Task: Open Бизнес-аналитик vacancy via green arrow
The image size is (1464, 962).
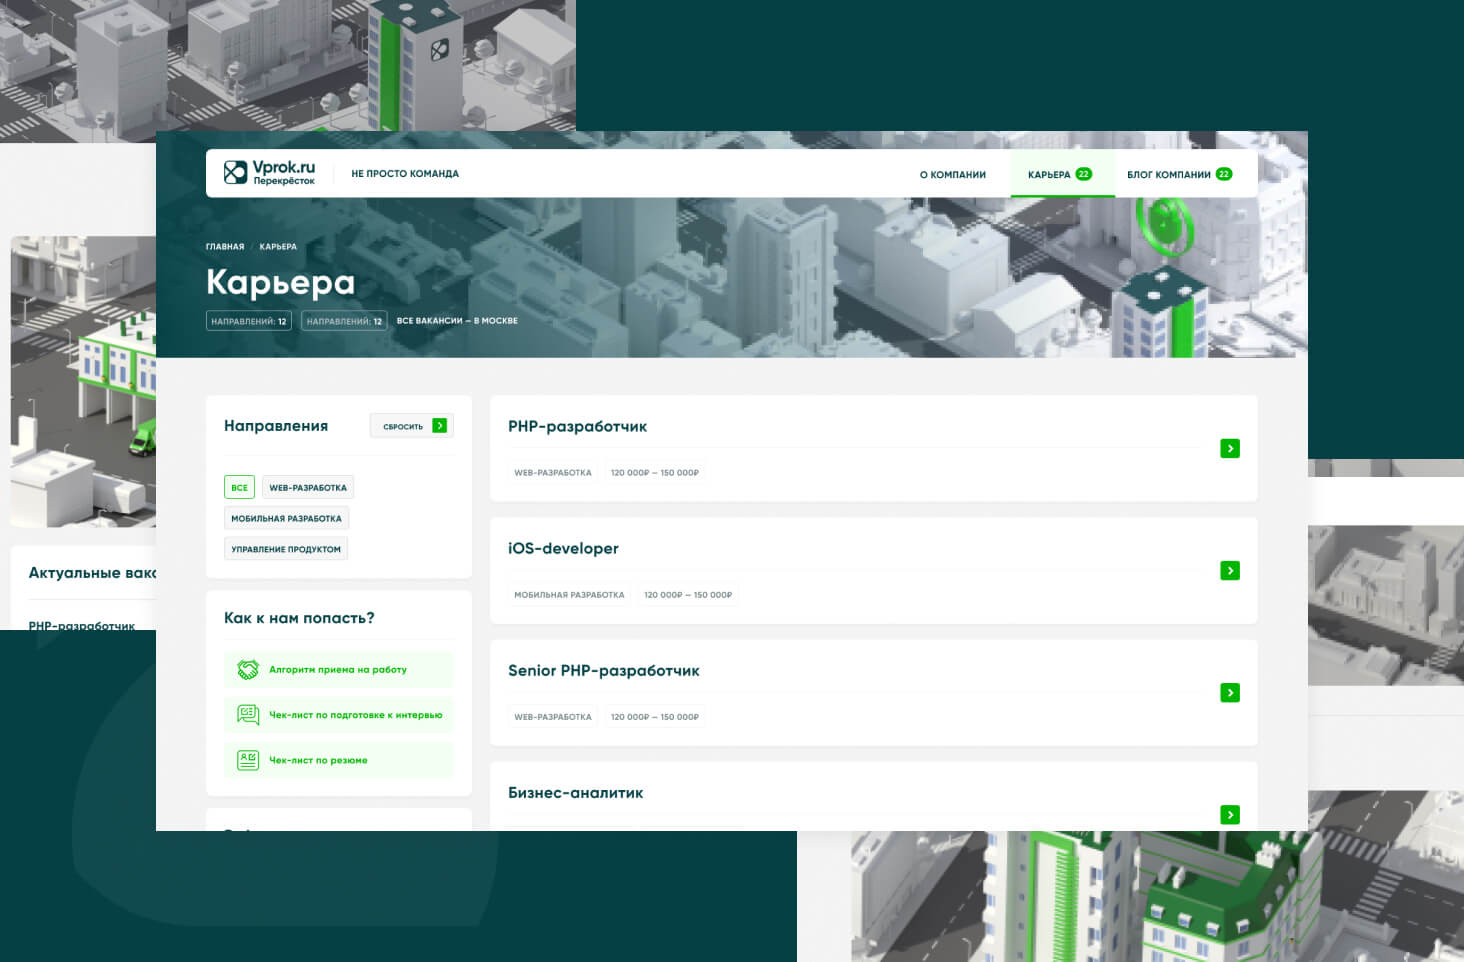Action: [x=1230, y=815]
